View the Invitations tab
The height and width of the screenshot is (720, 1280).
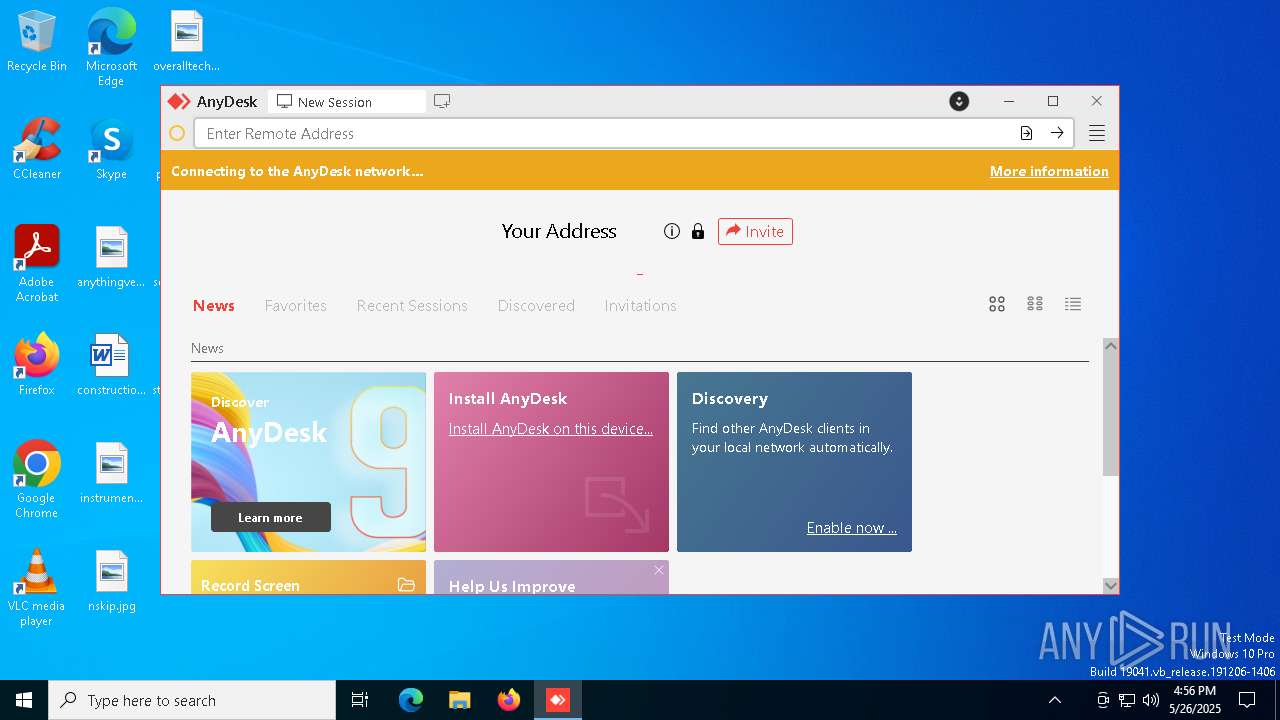[x=640, y=305]
